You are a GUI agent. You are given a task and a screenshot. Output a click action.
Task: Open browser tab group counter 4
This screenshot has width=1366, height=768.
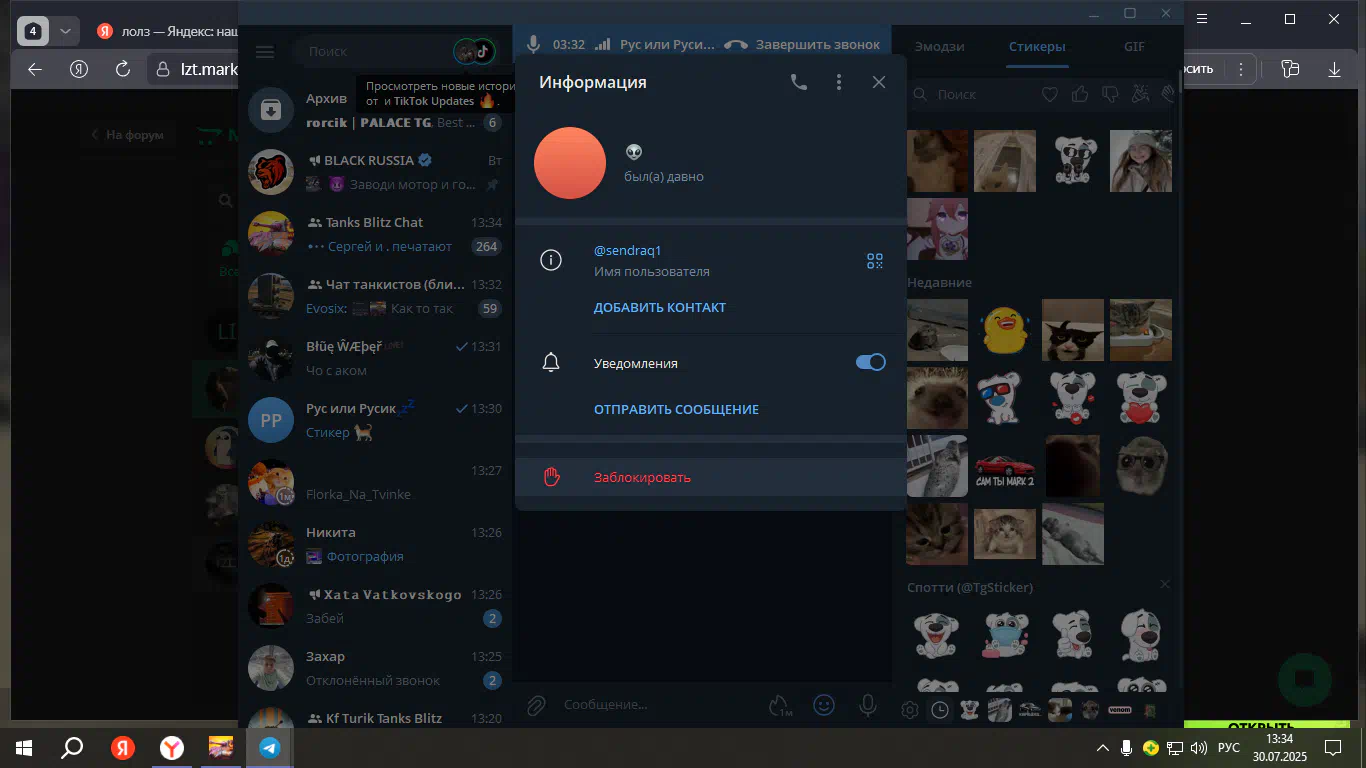(x=33, y=31)
